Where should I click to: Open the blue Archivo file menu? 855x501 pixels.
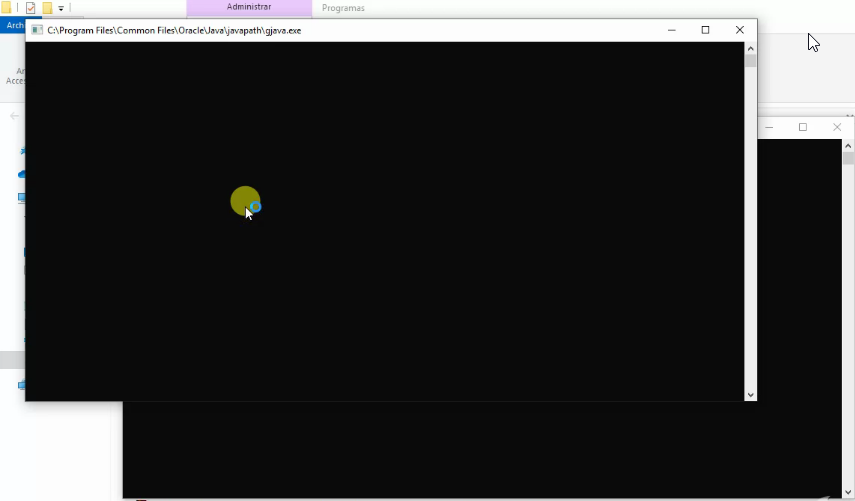click(x=14, y=25)
